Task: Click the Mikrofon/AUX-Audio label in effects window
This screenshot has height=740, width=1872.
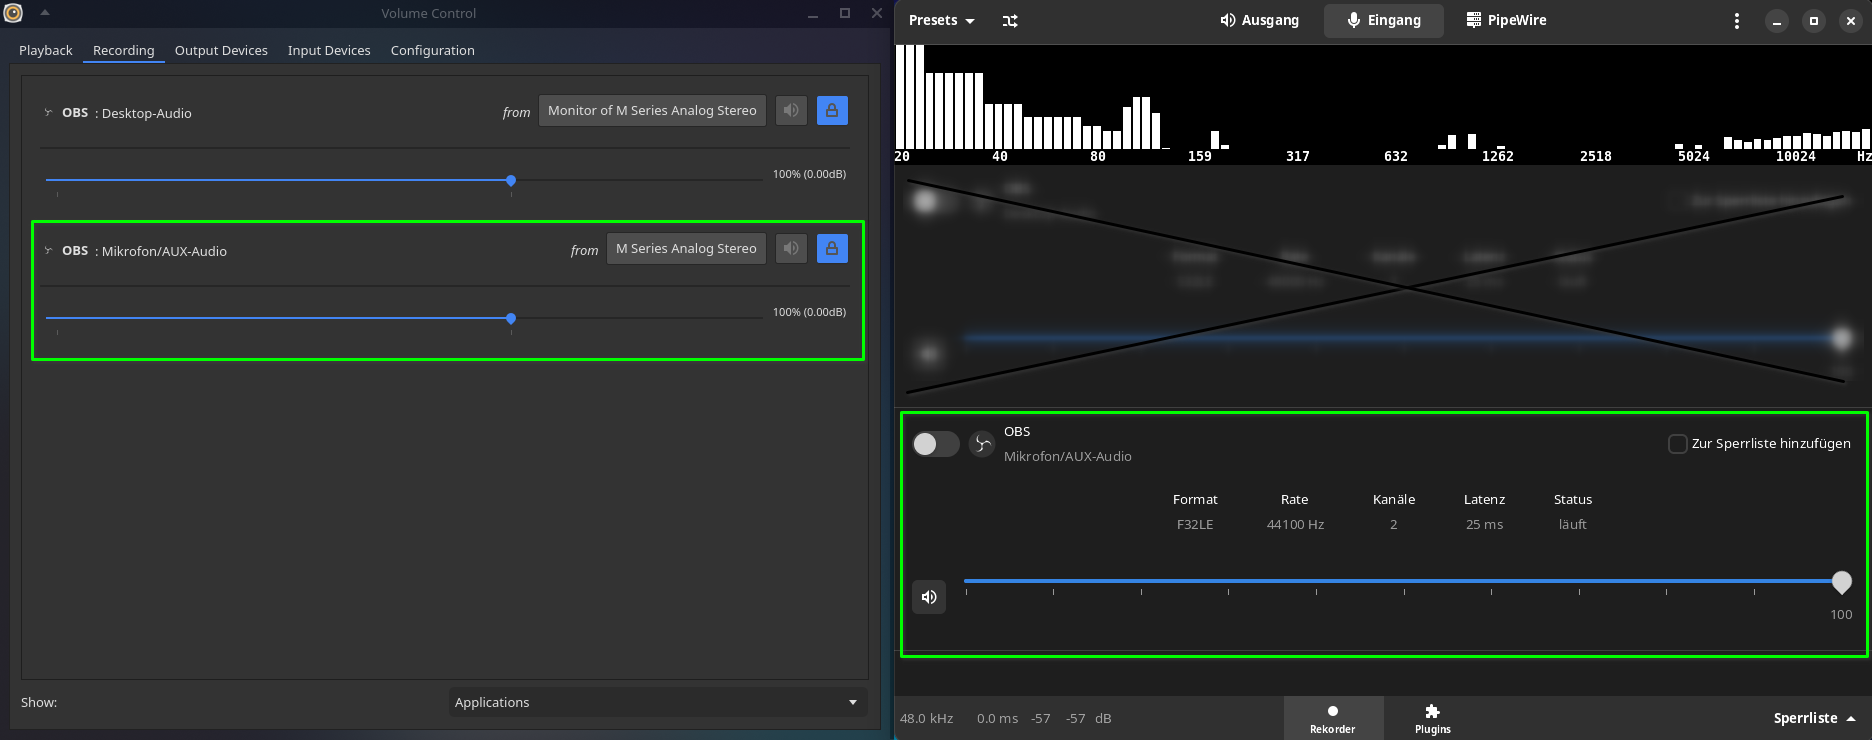Action: (1068, 456)
